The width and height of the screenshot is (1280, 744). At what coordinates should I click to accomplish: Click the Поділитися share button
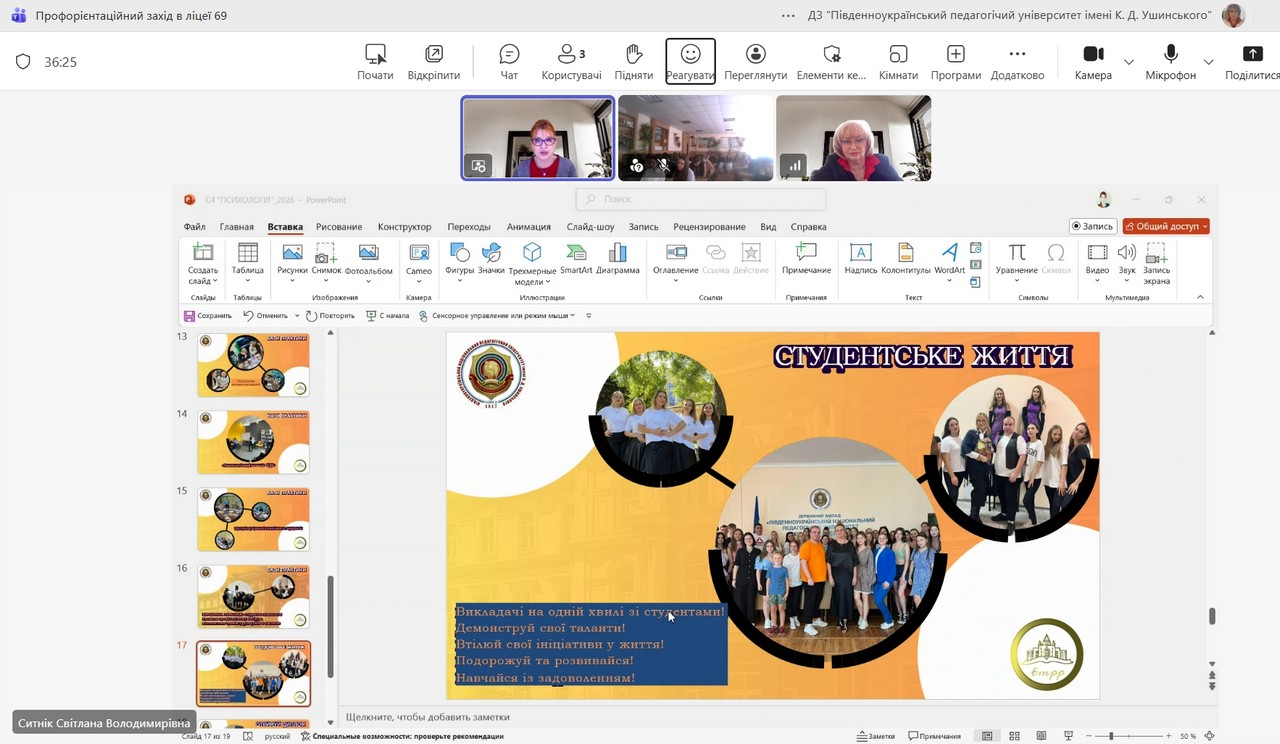pos(1252,62)
